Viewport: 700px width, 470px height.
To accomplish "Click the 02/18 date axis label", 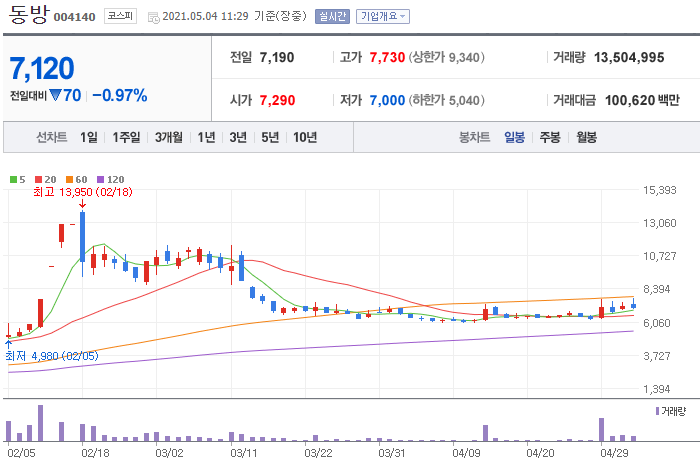I will [95, 453].
